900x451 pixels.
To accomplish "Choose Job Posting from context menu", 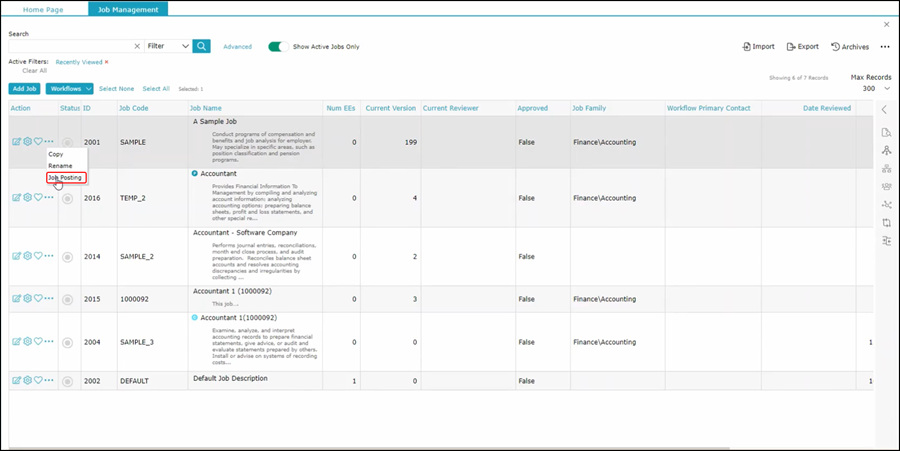I will pyautogui.click(x=66, y=177).
